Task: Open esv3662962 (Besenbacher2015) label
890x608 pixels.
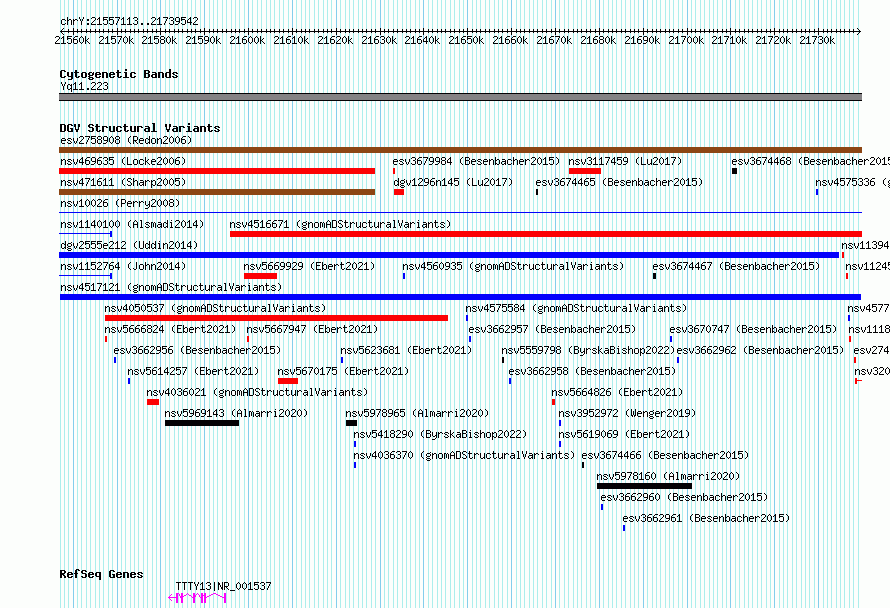Action: 761,350
